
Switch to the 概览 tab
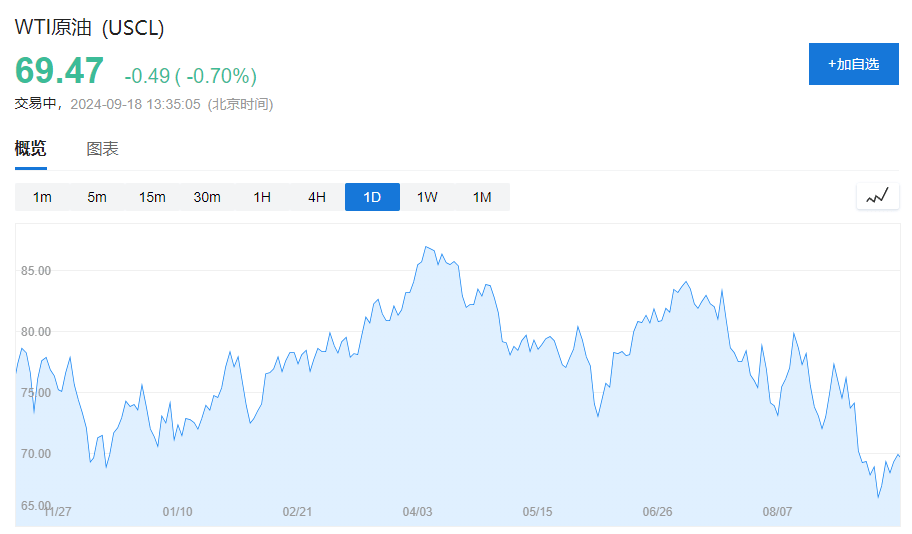click(30, 149)
